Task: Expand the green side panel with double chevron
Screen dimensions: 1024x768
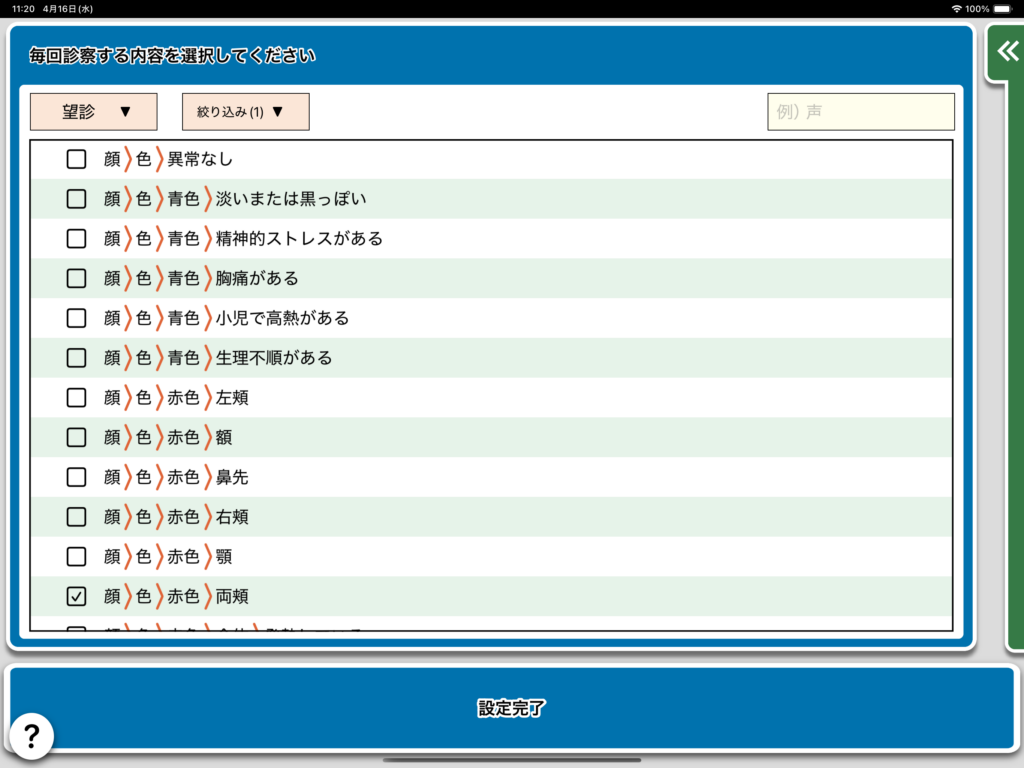Action: (1008, 52)
